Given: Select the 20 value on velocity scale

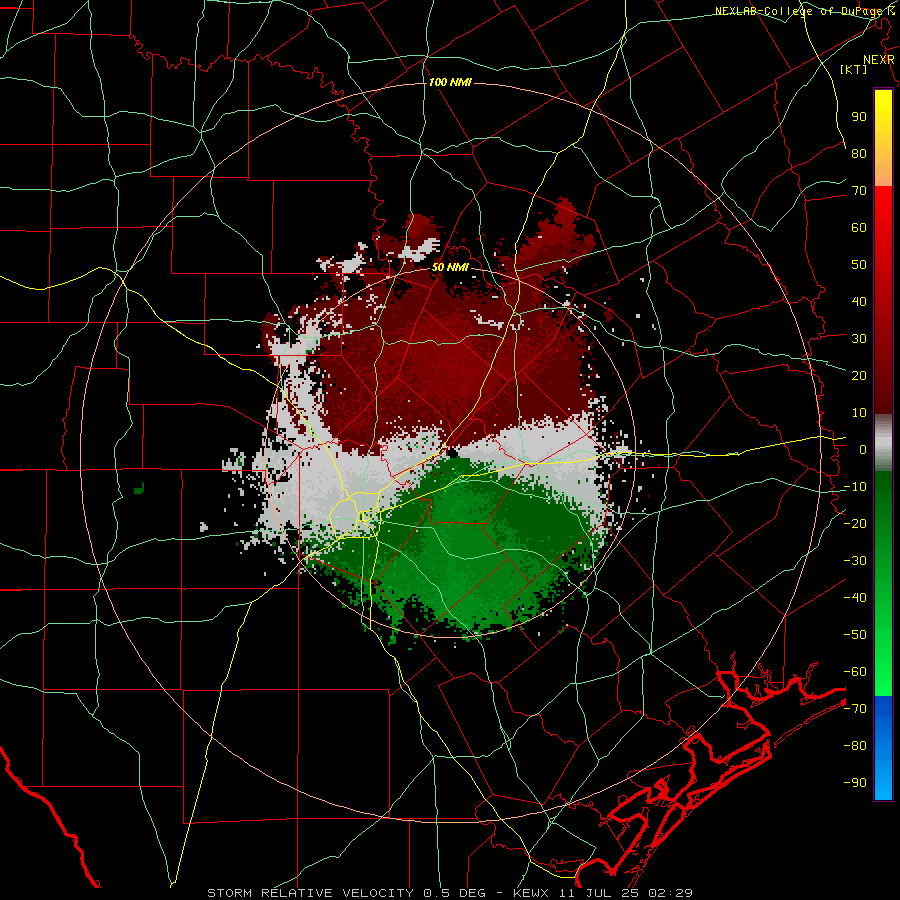Looking at the screenshot, I should coord(859,376).
